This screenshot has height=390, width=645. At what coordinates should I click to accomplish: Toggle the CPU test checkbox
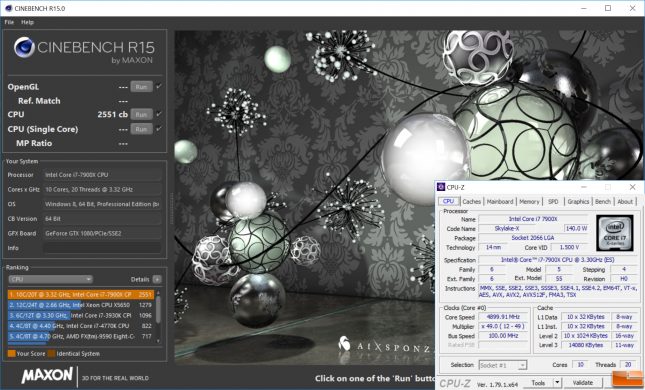[x=159, y=114]
